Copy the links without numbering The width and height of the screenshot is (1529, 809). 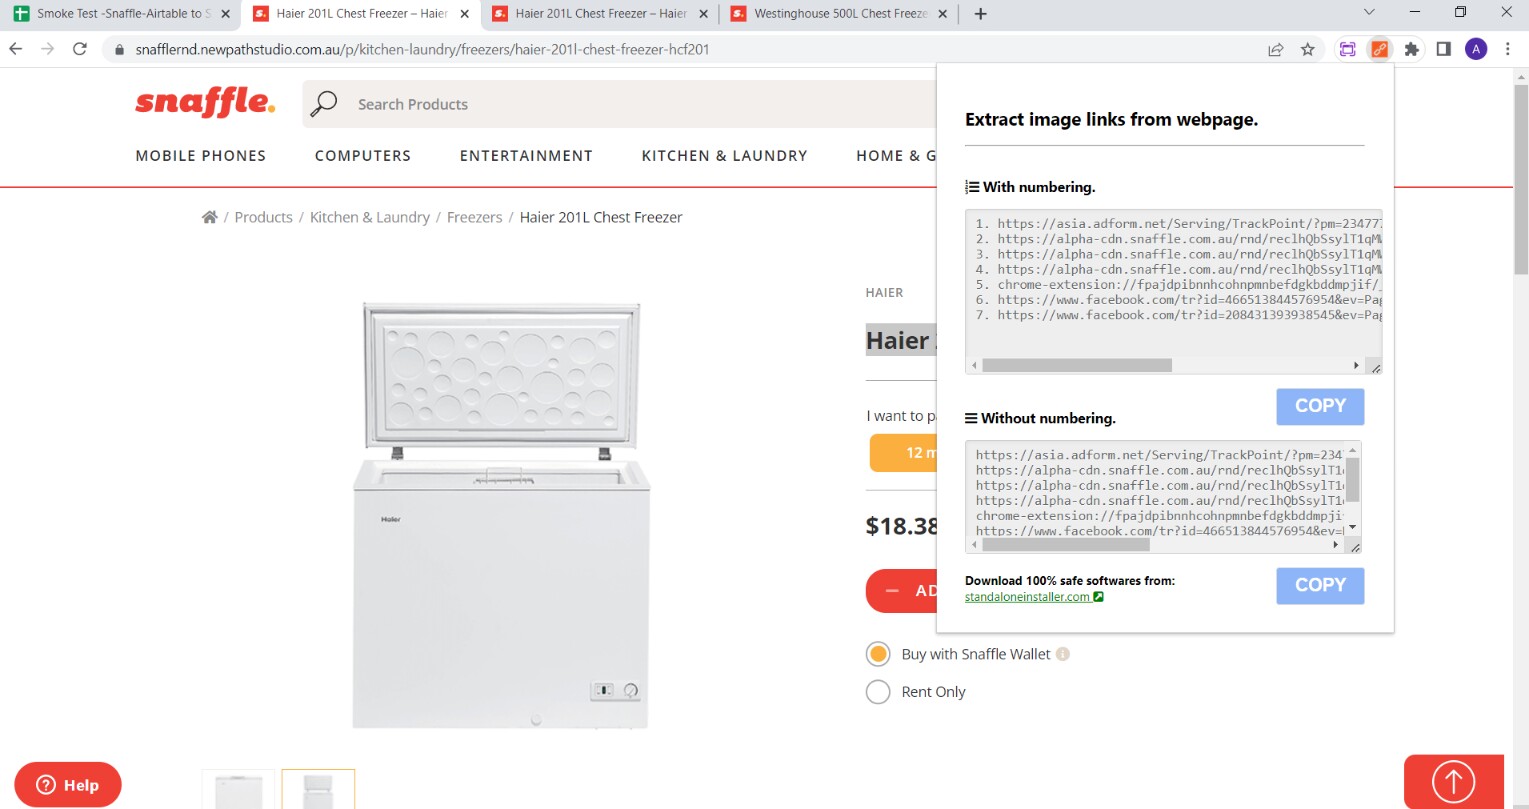pyautogui.click(x=1320, y=585)
